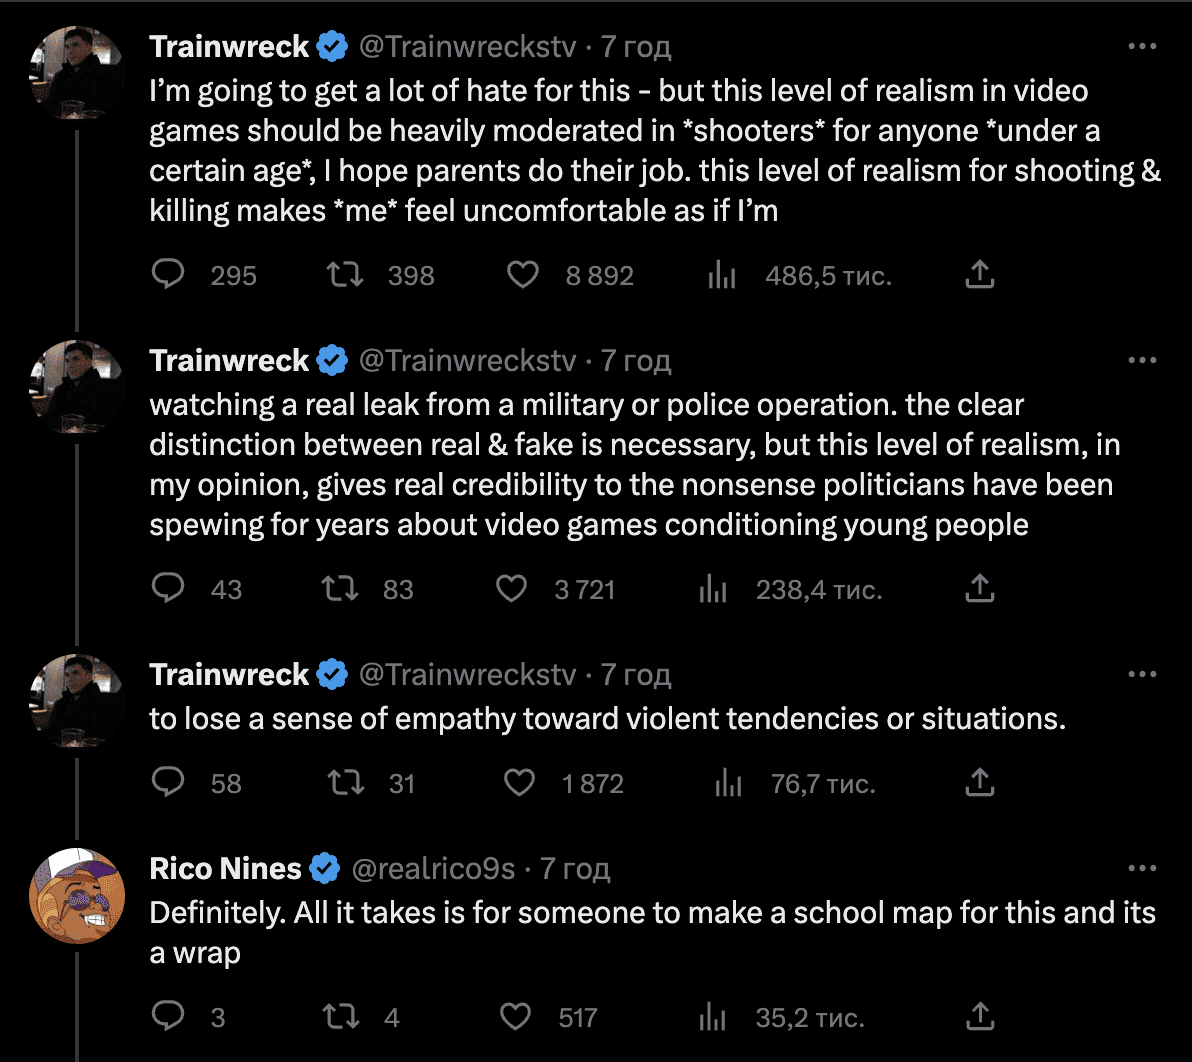Open more options on second Trainwreck tweet
The height and width of the screenshot is (1062, 1192).
click(1142, 360)
